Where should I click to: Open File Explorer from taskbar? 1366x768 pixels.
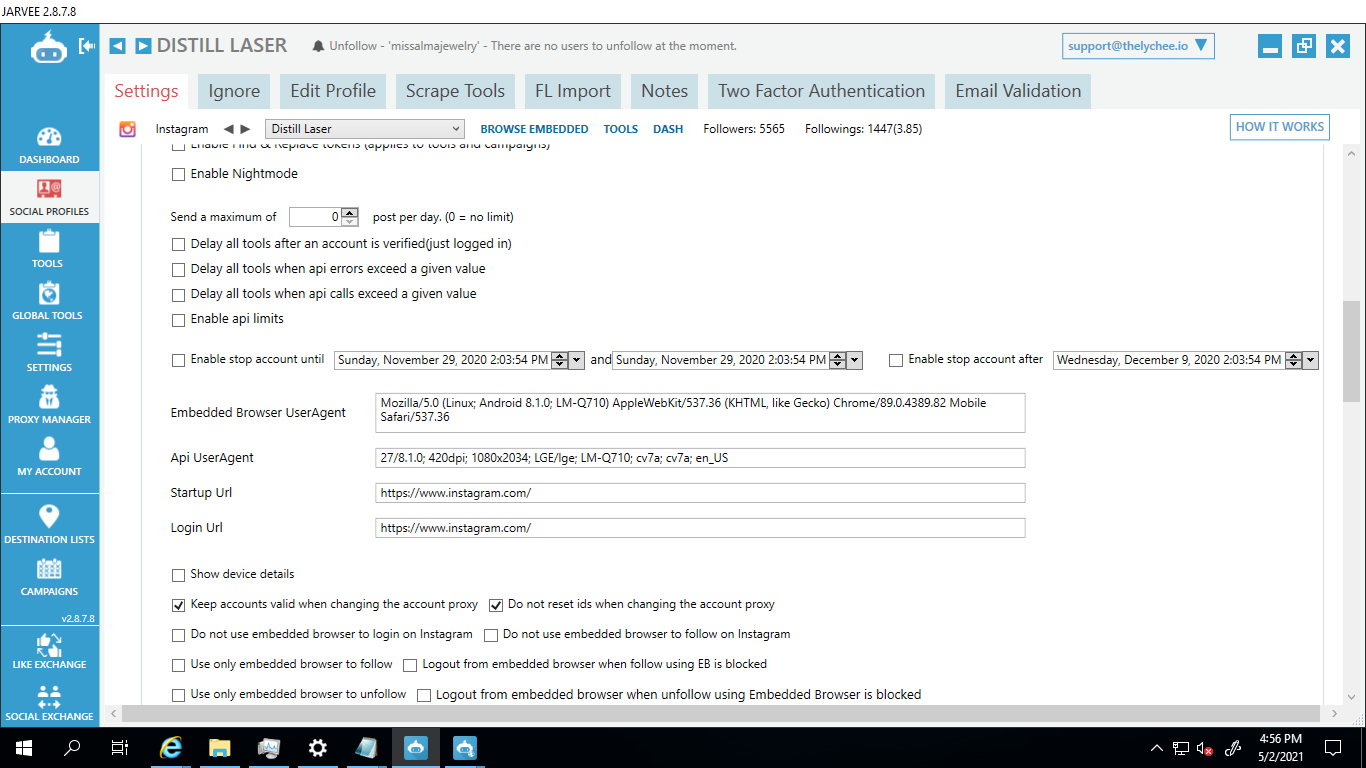(x=220, y=748)
